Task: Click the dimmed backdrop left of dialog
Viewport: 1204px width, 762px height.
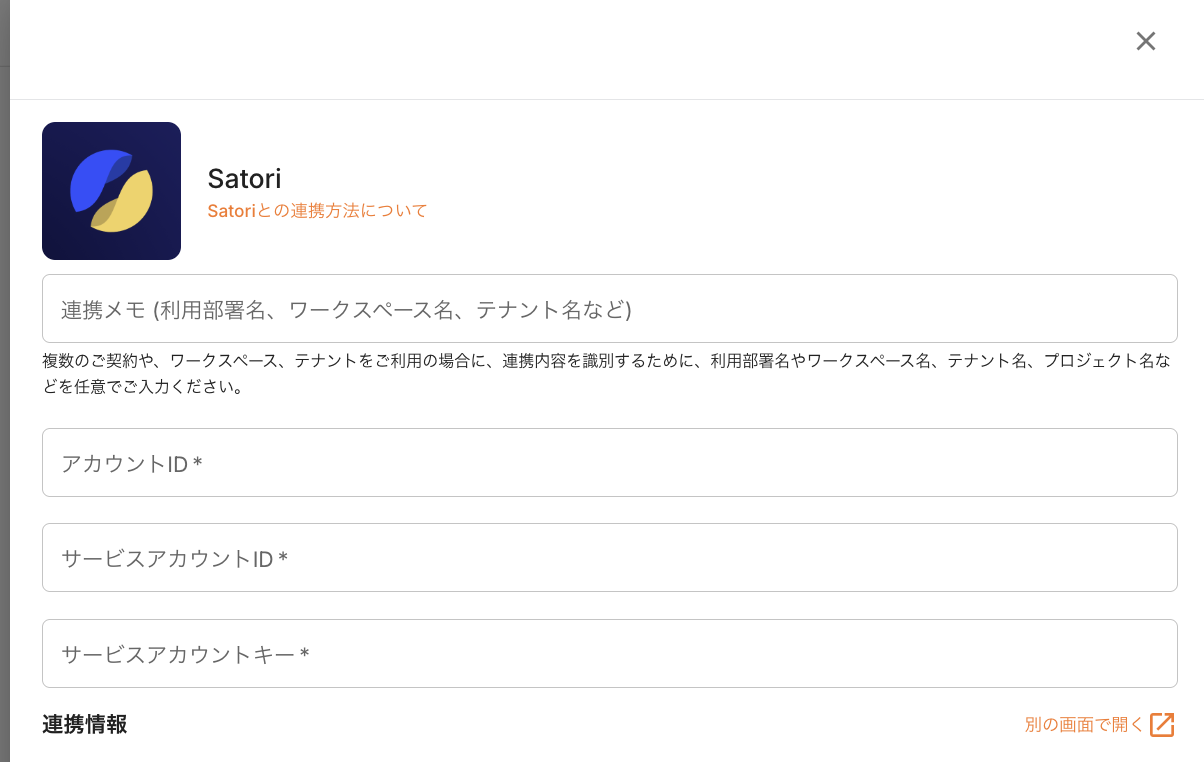Action: click(4, 400)
